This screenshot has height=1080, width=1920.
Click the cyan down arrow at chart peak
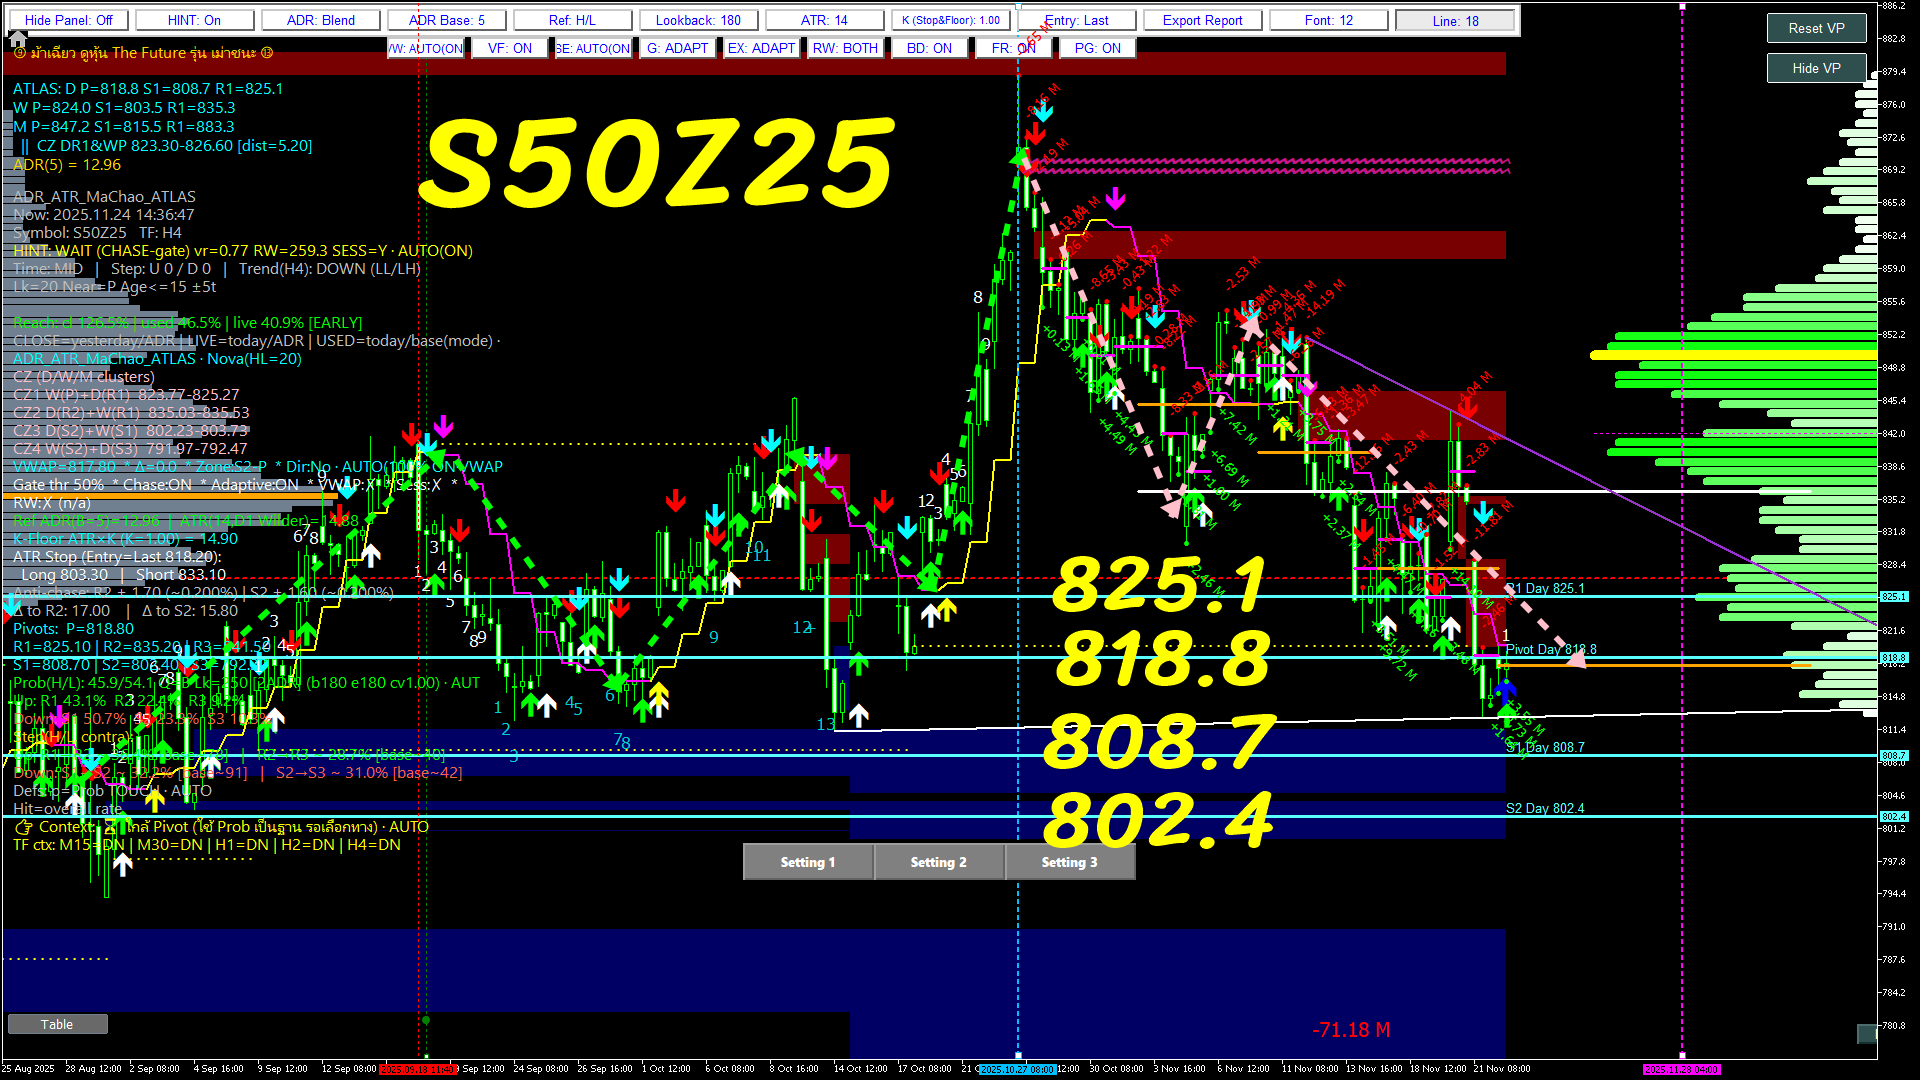[x=1043, y=111]
